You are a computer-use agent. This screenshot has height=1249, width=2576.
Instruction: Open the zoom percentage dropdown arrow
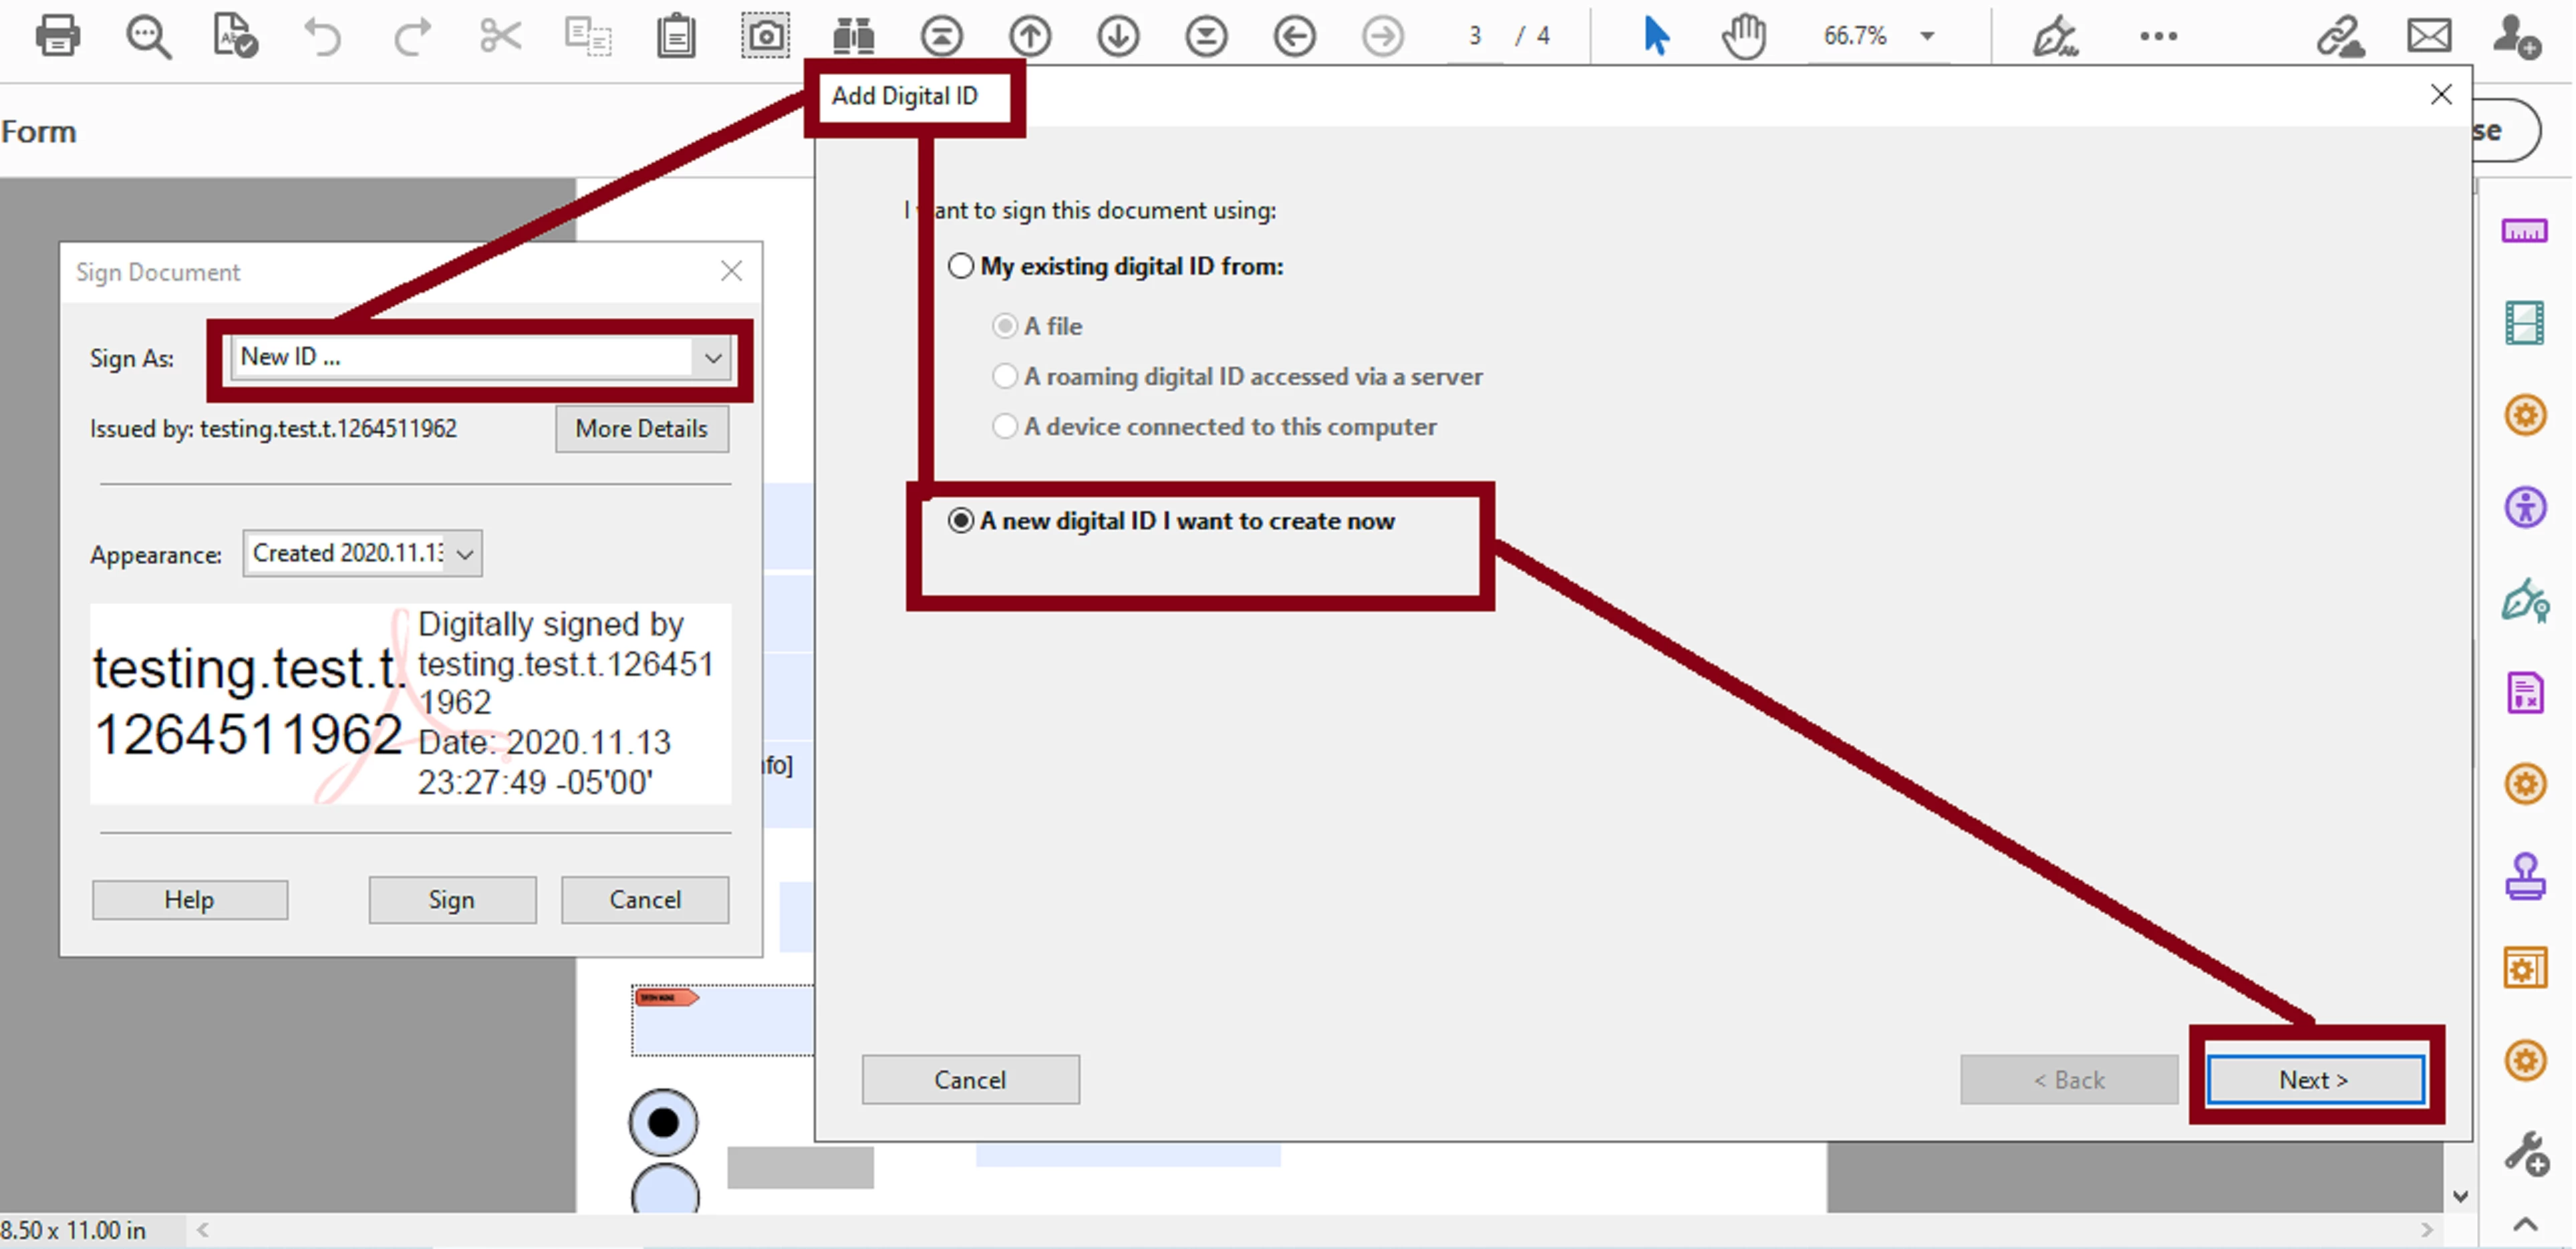coord(1927,36)
